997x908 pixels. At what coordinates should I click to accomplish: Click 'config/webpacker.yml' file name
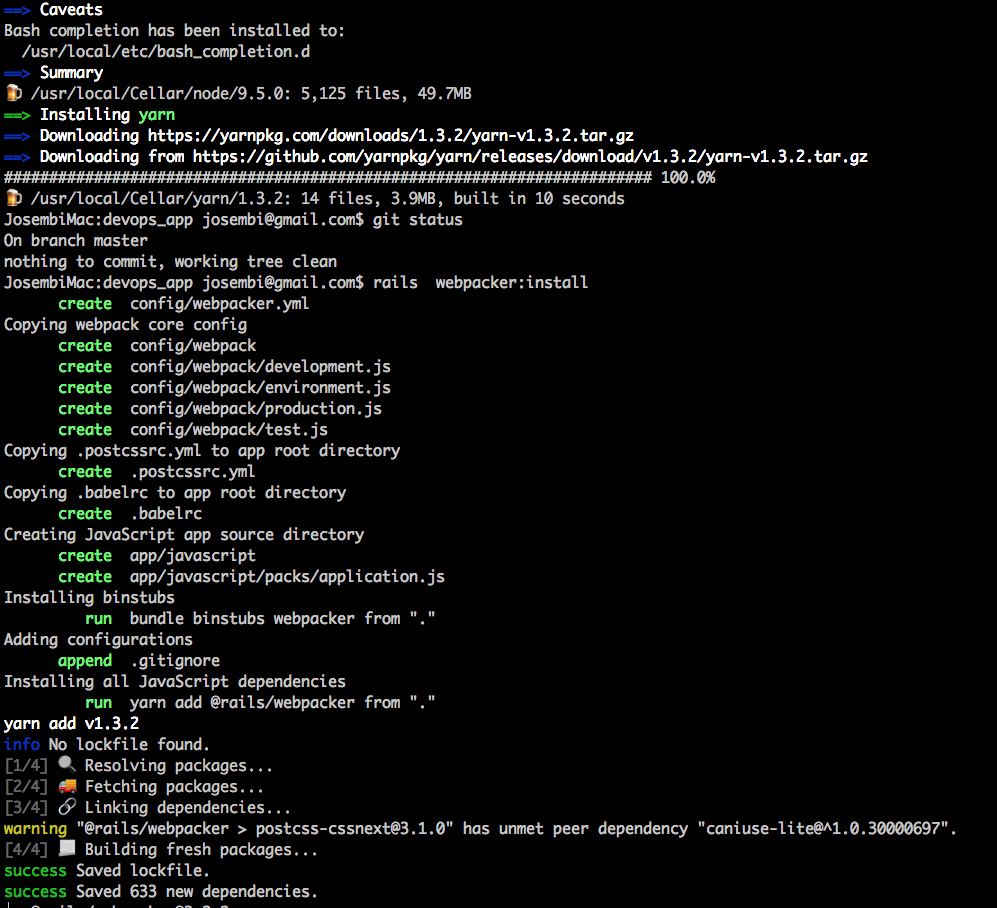click(x=219, y=303)
